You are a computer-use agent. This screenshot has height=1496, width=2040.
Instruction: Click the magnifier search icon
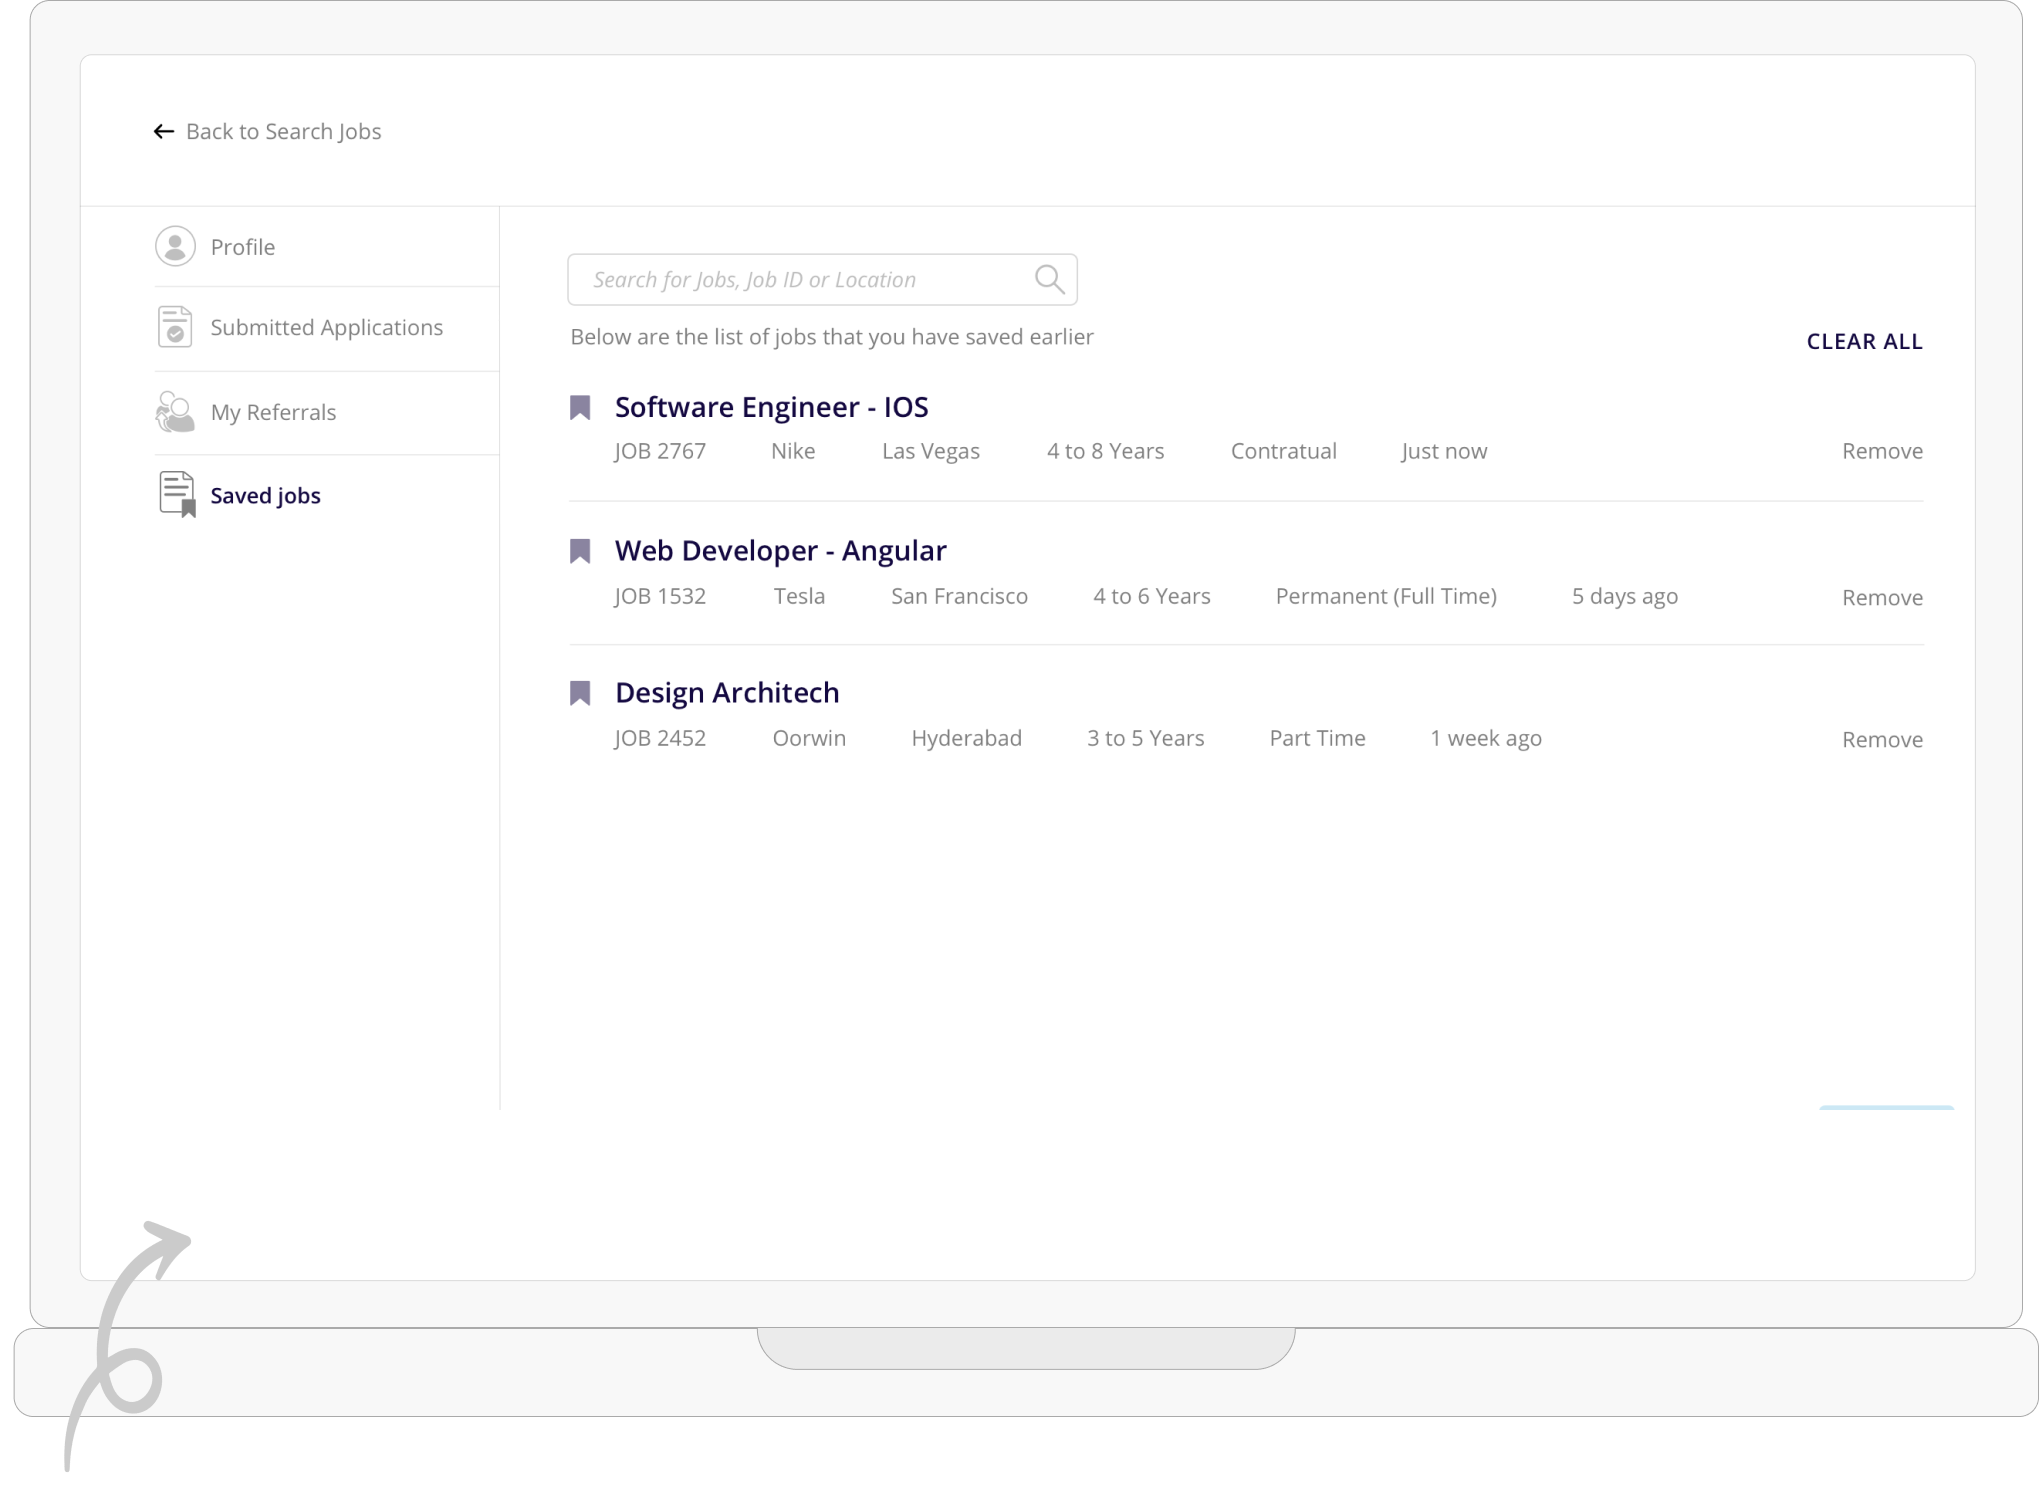(1049, 279)
